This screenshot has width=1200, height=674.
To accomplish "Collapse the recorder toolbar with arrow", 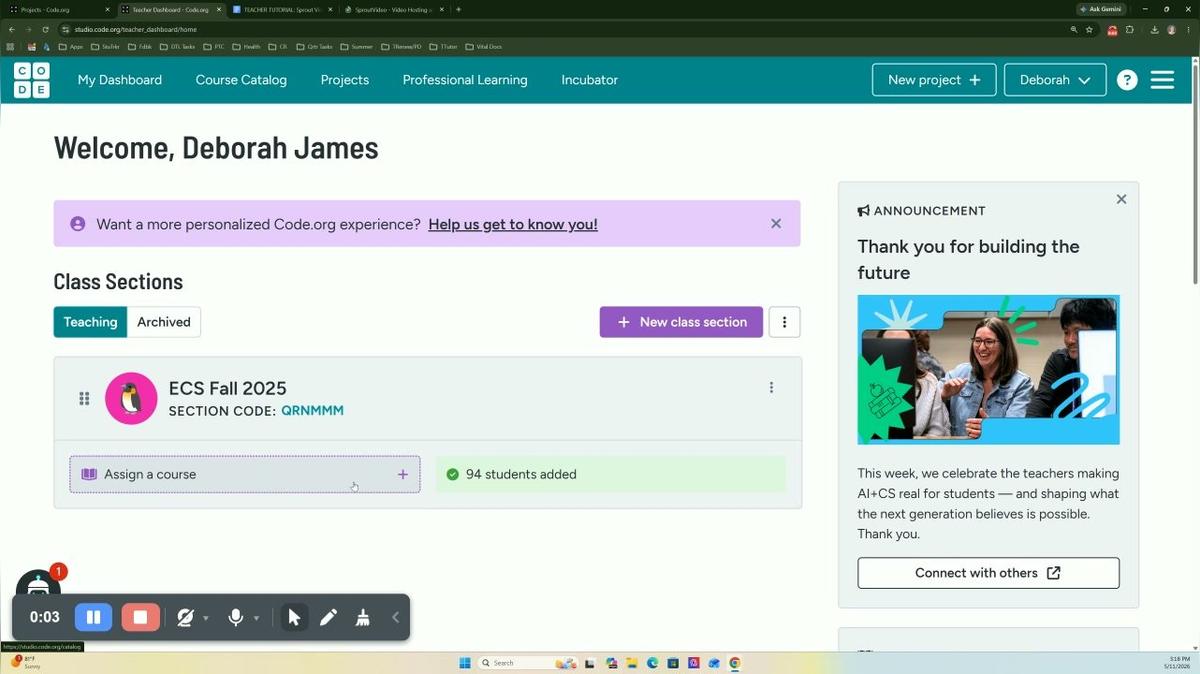I will (x=395, y=618).
